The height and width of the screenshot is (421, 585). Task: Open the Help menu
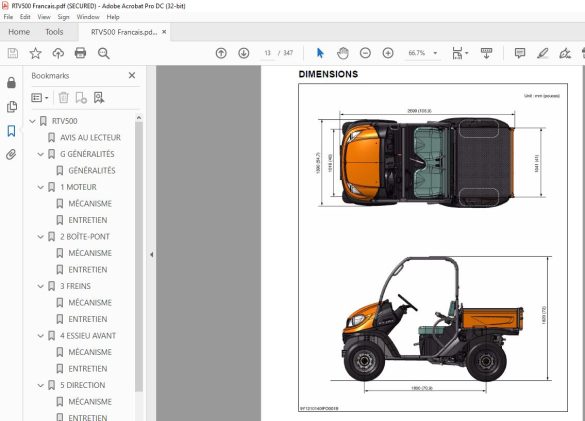[x=113, y=17]
